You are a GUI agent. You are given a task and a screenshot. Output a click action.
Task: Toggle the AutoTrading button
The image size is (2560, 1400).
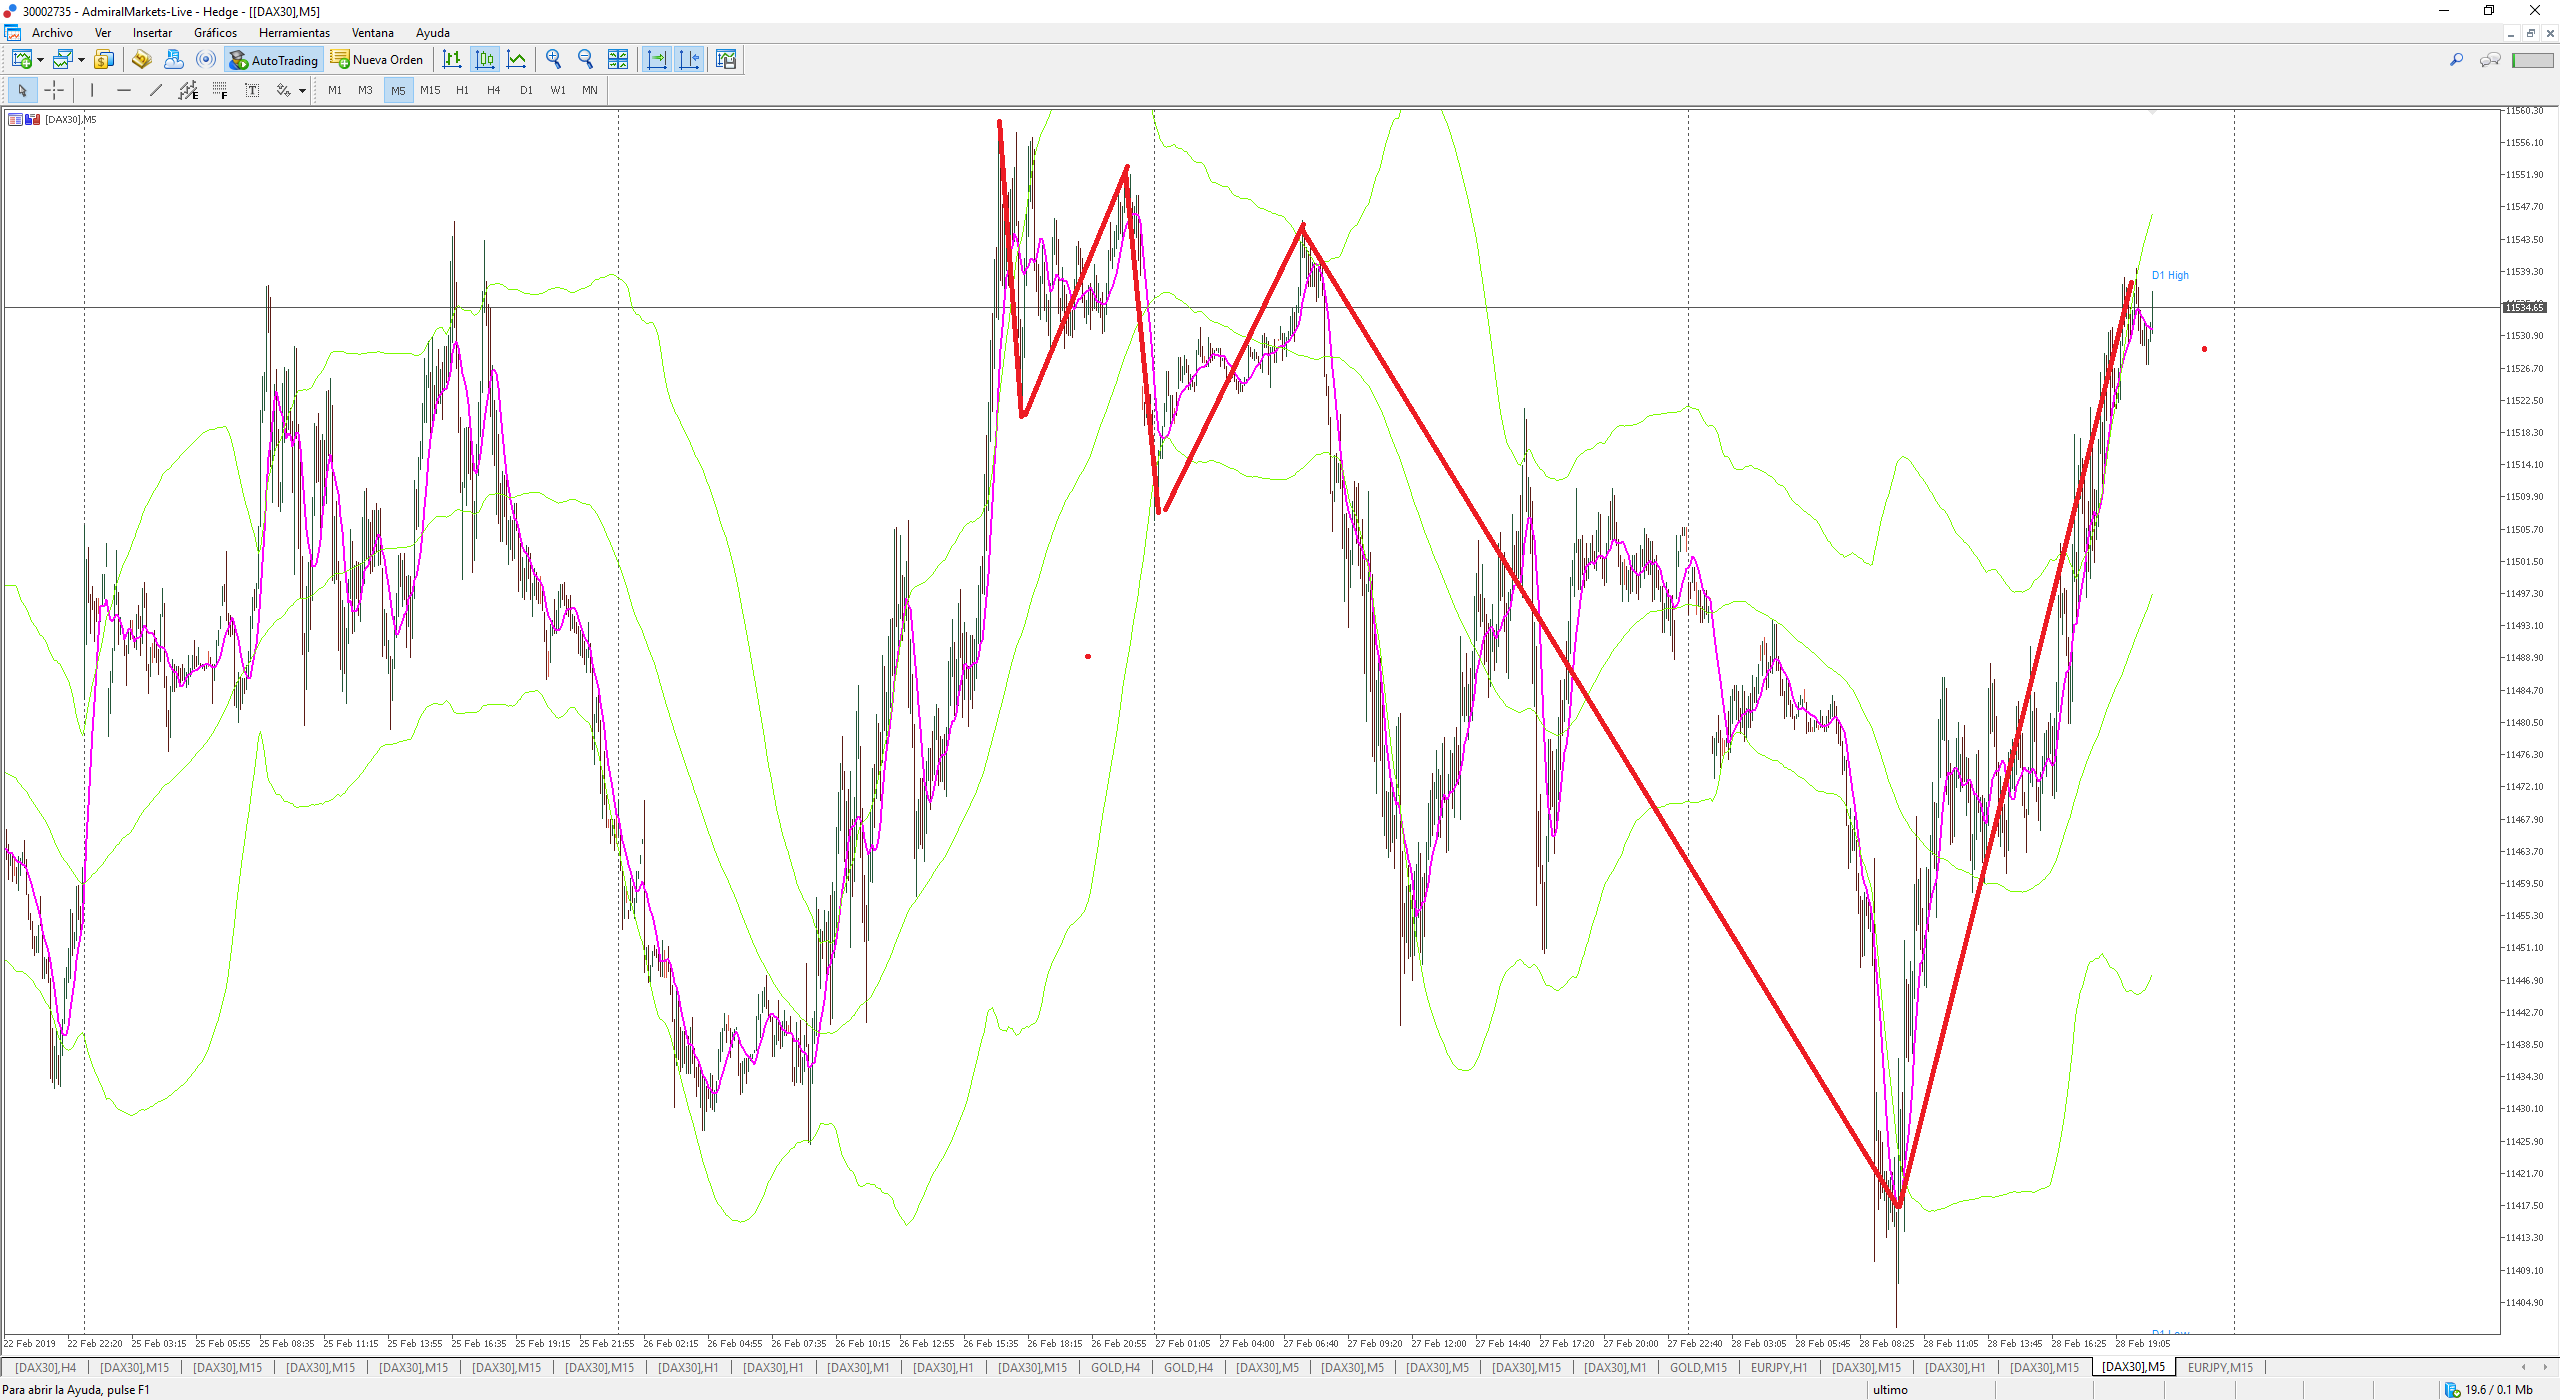point(274,60)
